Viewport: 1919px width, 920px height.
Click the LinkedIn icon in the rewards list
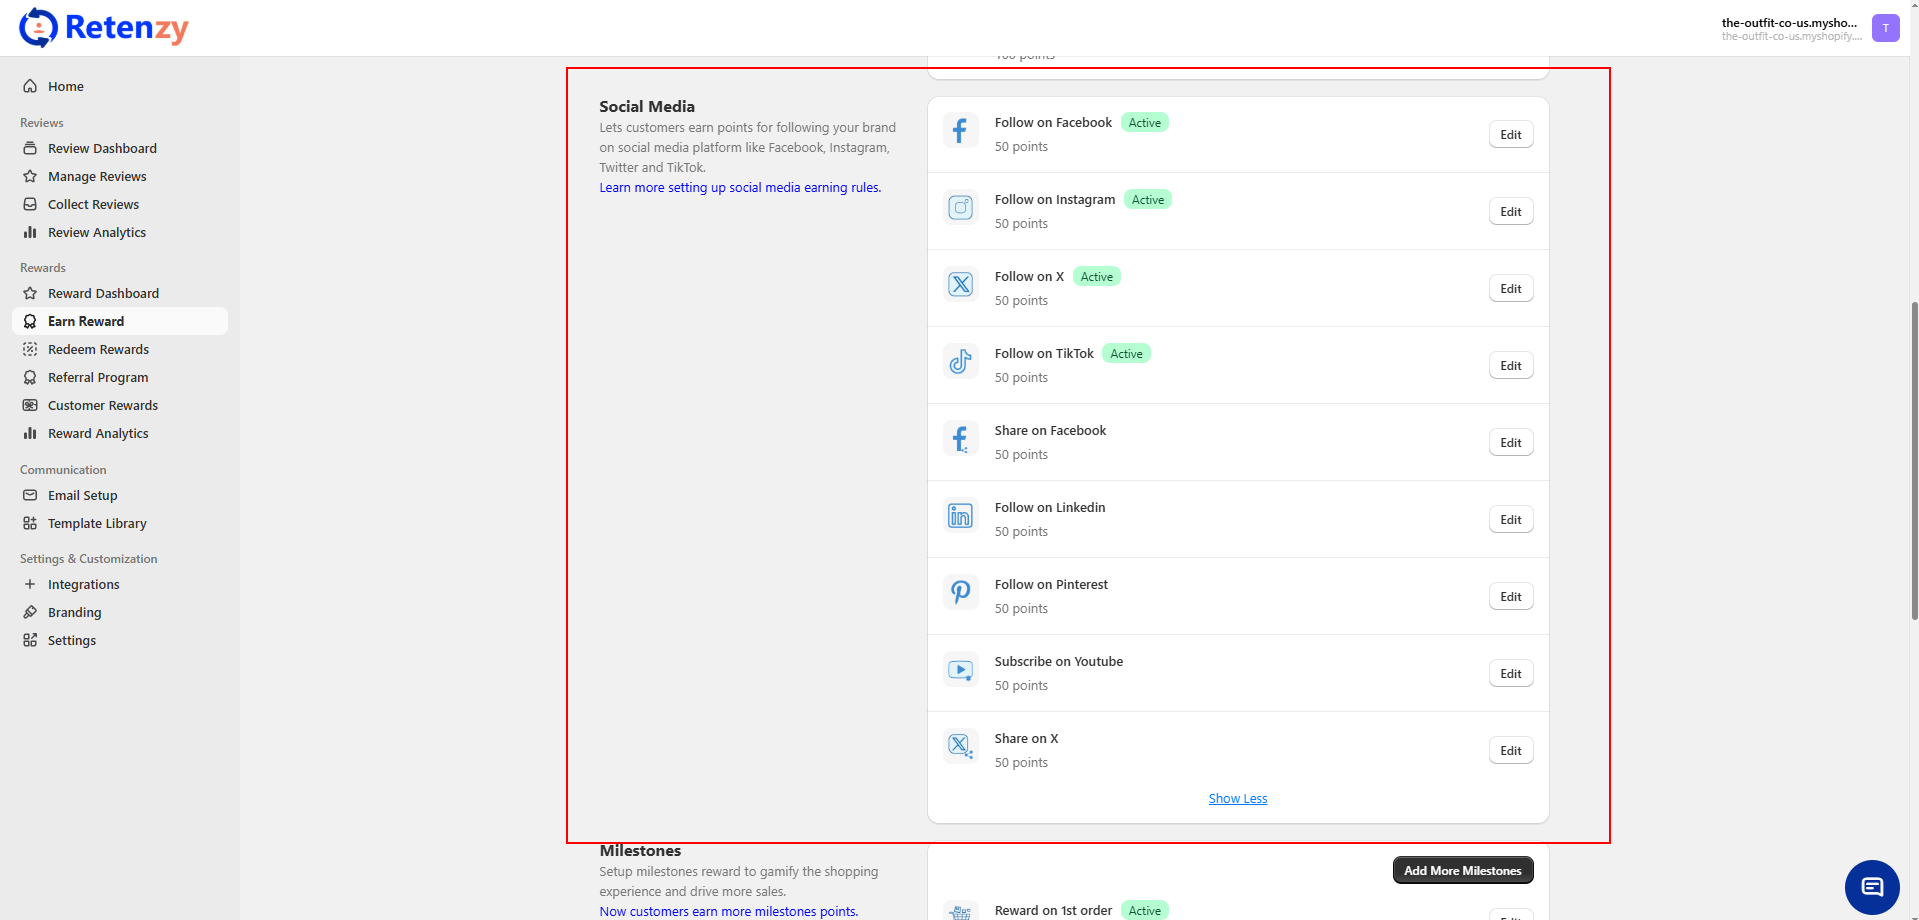[960, 516]
